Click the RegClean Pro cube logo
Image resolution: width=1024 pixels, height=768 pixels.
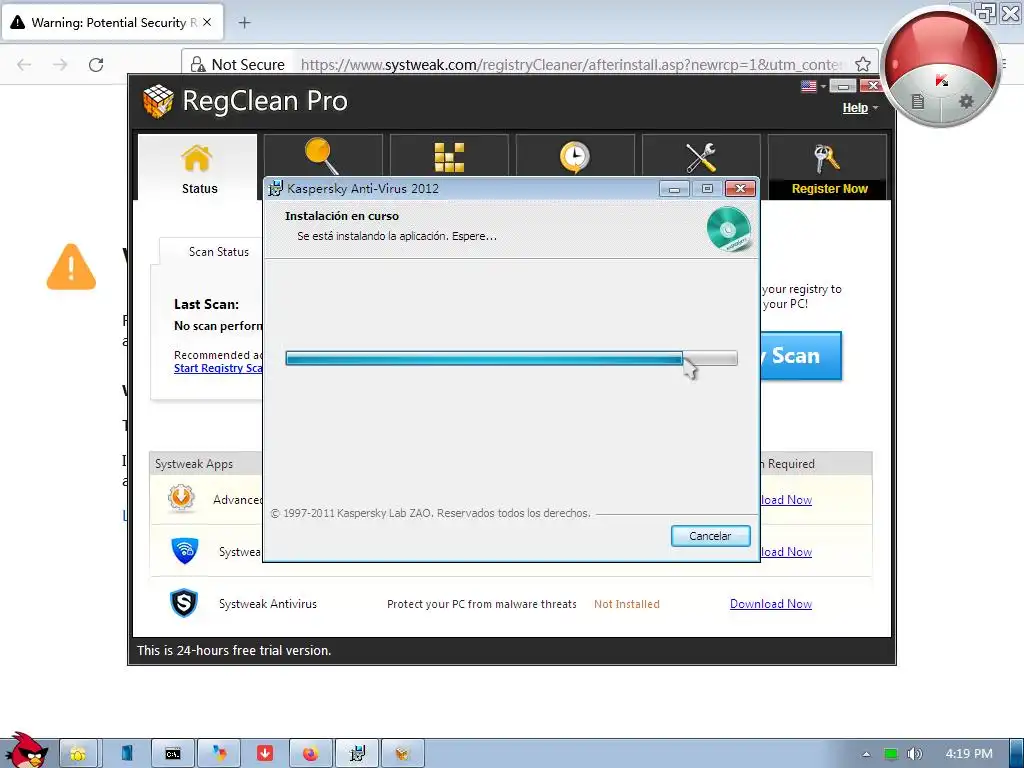click(158, 101)
